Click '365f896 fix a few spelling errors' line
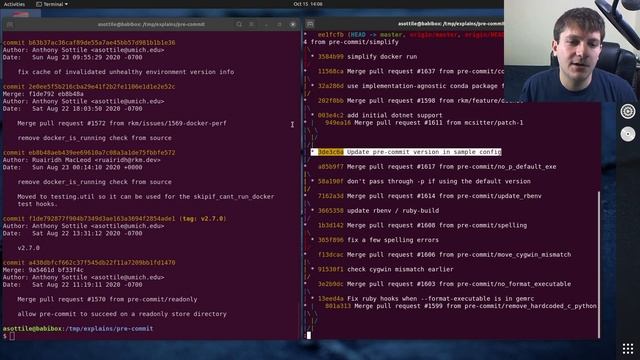Screen dimensions: 640x360 click(378, 240)
